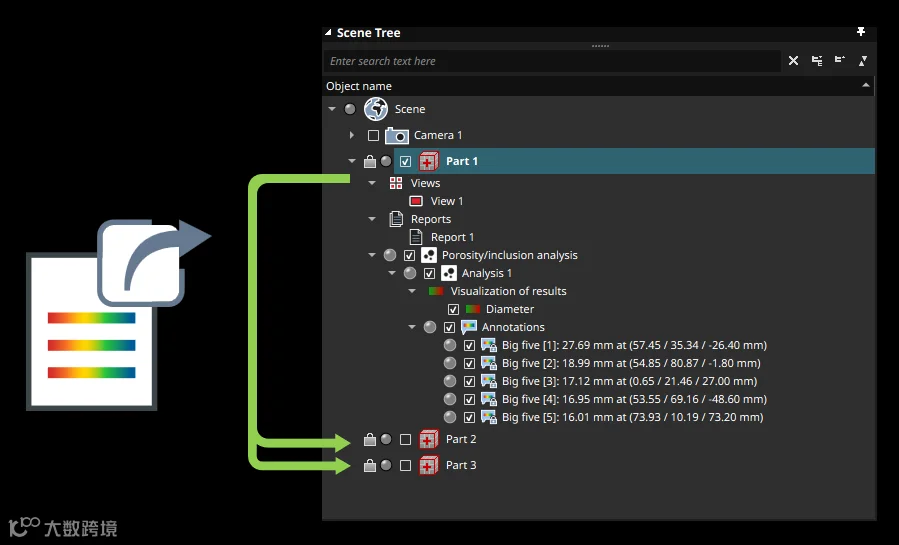
Task: Expand the Camera 1 tree node
Action: pos(351,135)
